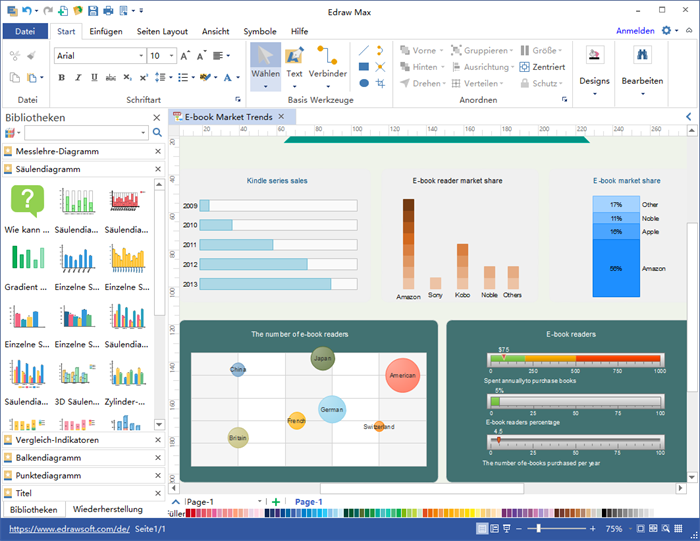Click the Print icon in quick access bar

pyautogui.click(x=108, y=11)
